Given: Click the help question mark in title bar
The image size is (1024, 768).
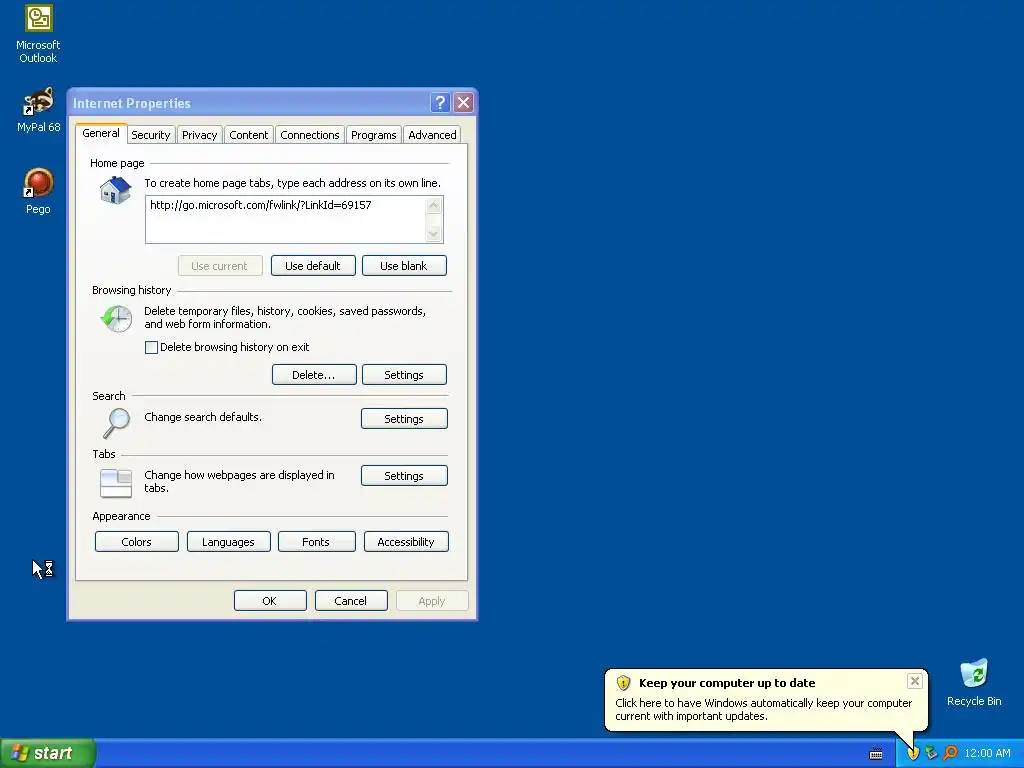Looking at the screenshot, I should click(440, 103).
